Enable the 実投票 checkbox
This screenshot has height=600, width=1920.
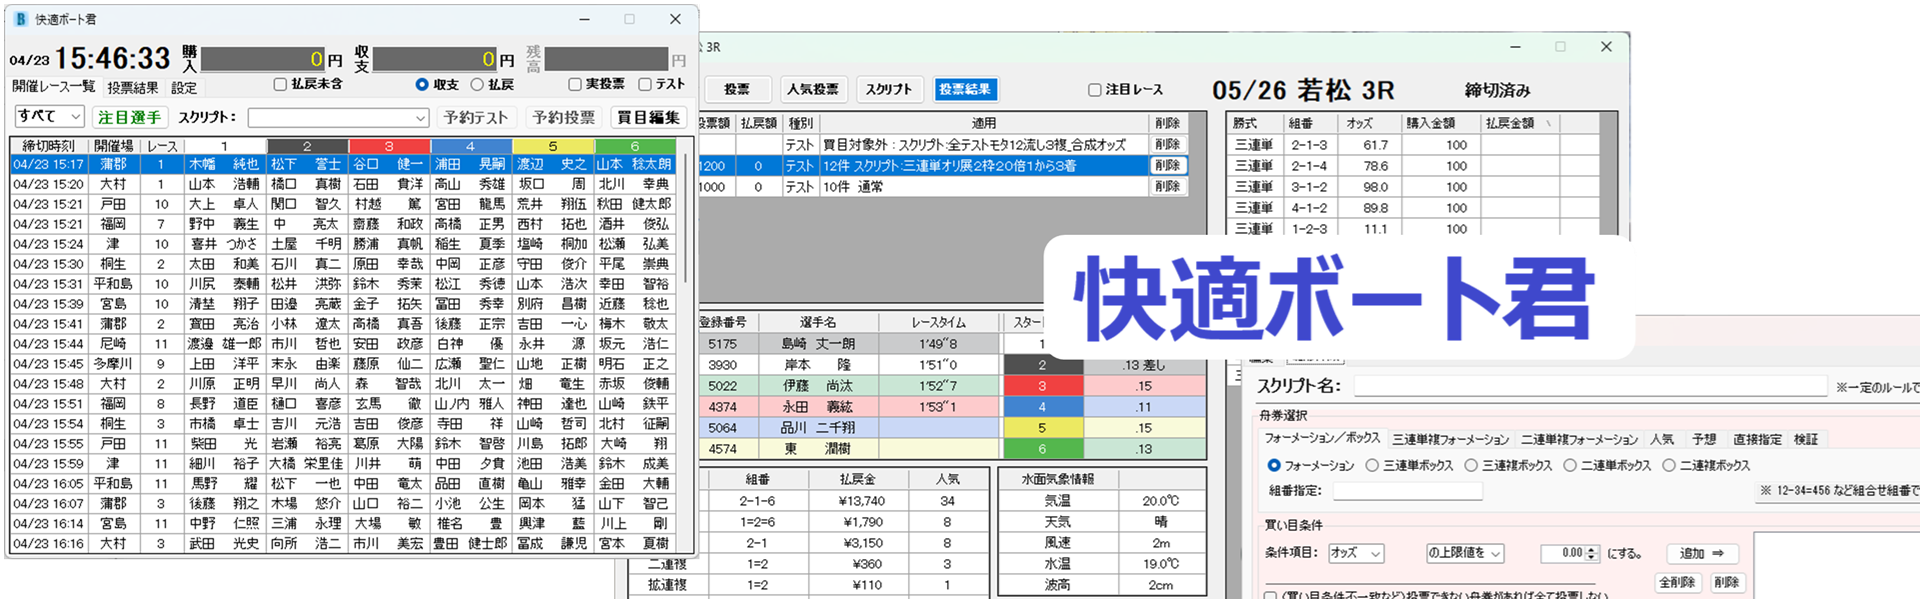coord(575,85)
